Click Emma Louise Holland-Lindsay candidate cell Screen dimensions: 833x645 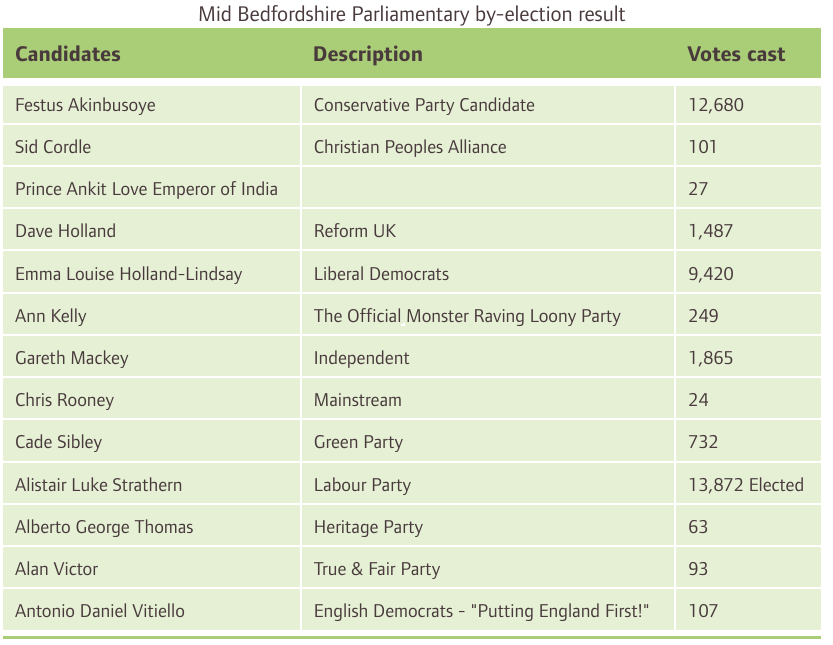(x=151, y=273)
